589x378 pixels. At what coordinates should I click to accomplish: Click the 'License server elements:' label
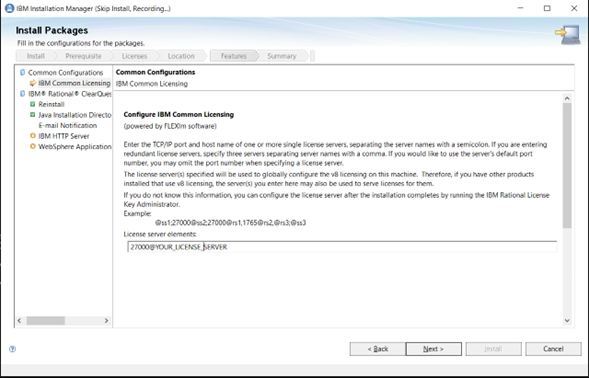pyautogui.click(x=160, y=234)
